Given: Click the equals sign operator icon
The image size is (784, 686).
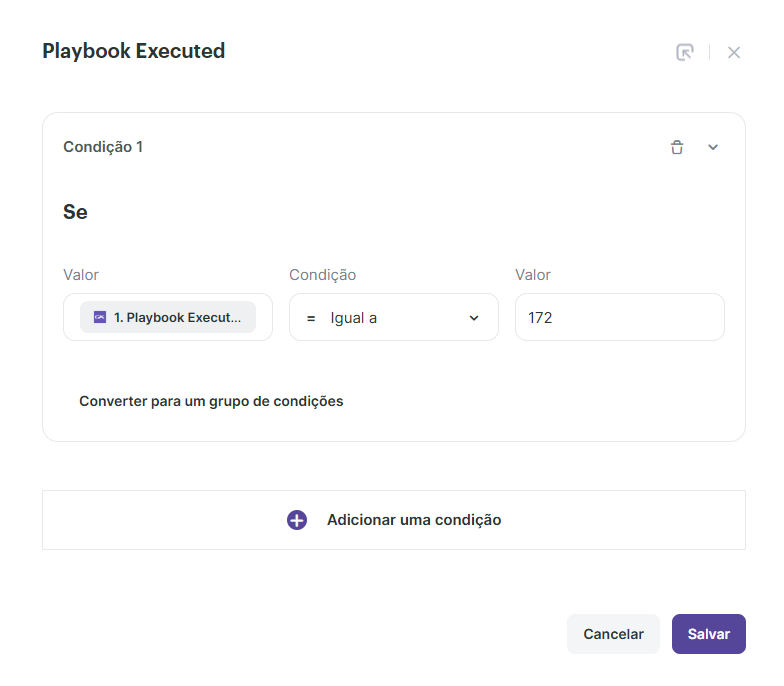Looking at the screenshot, I should coord(311,318).
